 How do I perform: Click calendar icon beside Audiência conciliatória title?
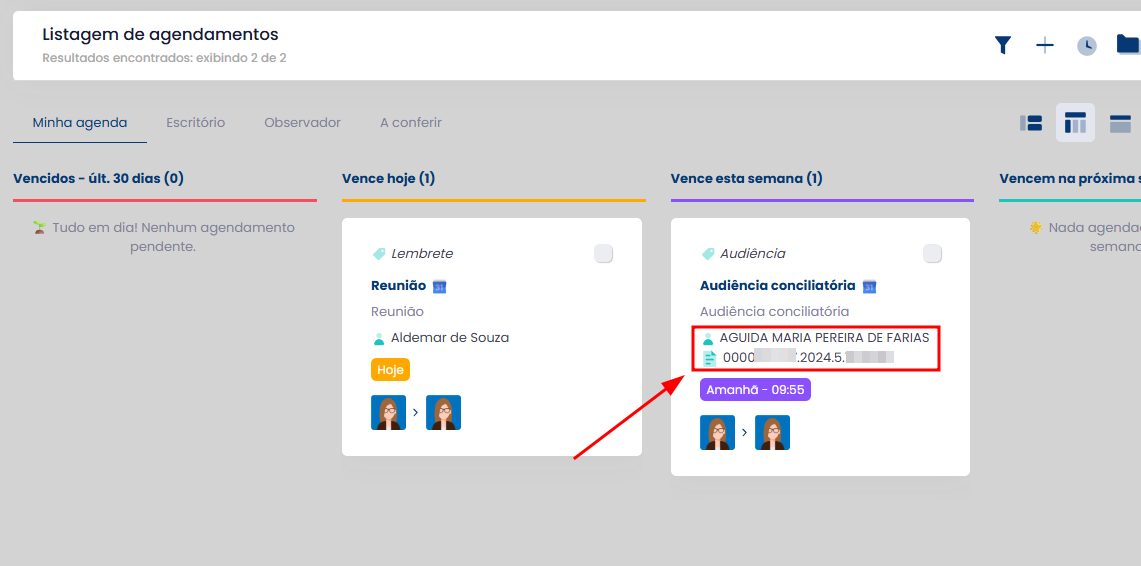pos(869,286)
